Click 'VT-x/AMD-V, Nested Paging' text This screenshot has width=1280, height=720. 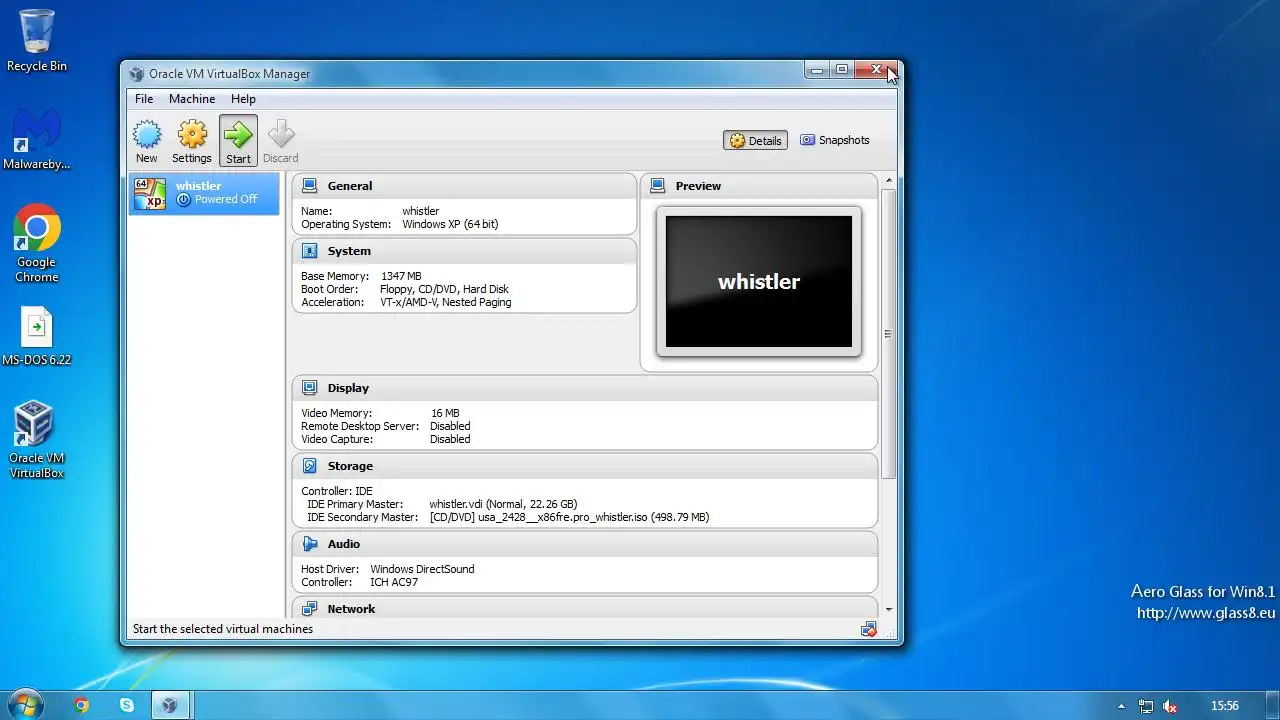click(x=445, y=302)
